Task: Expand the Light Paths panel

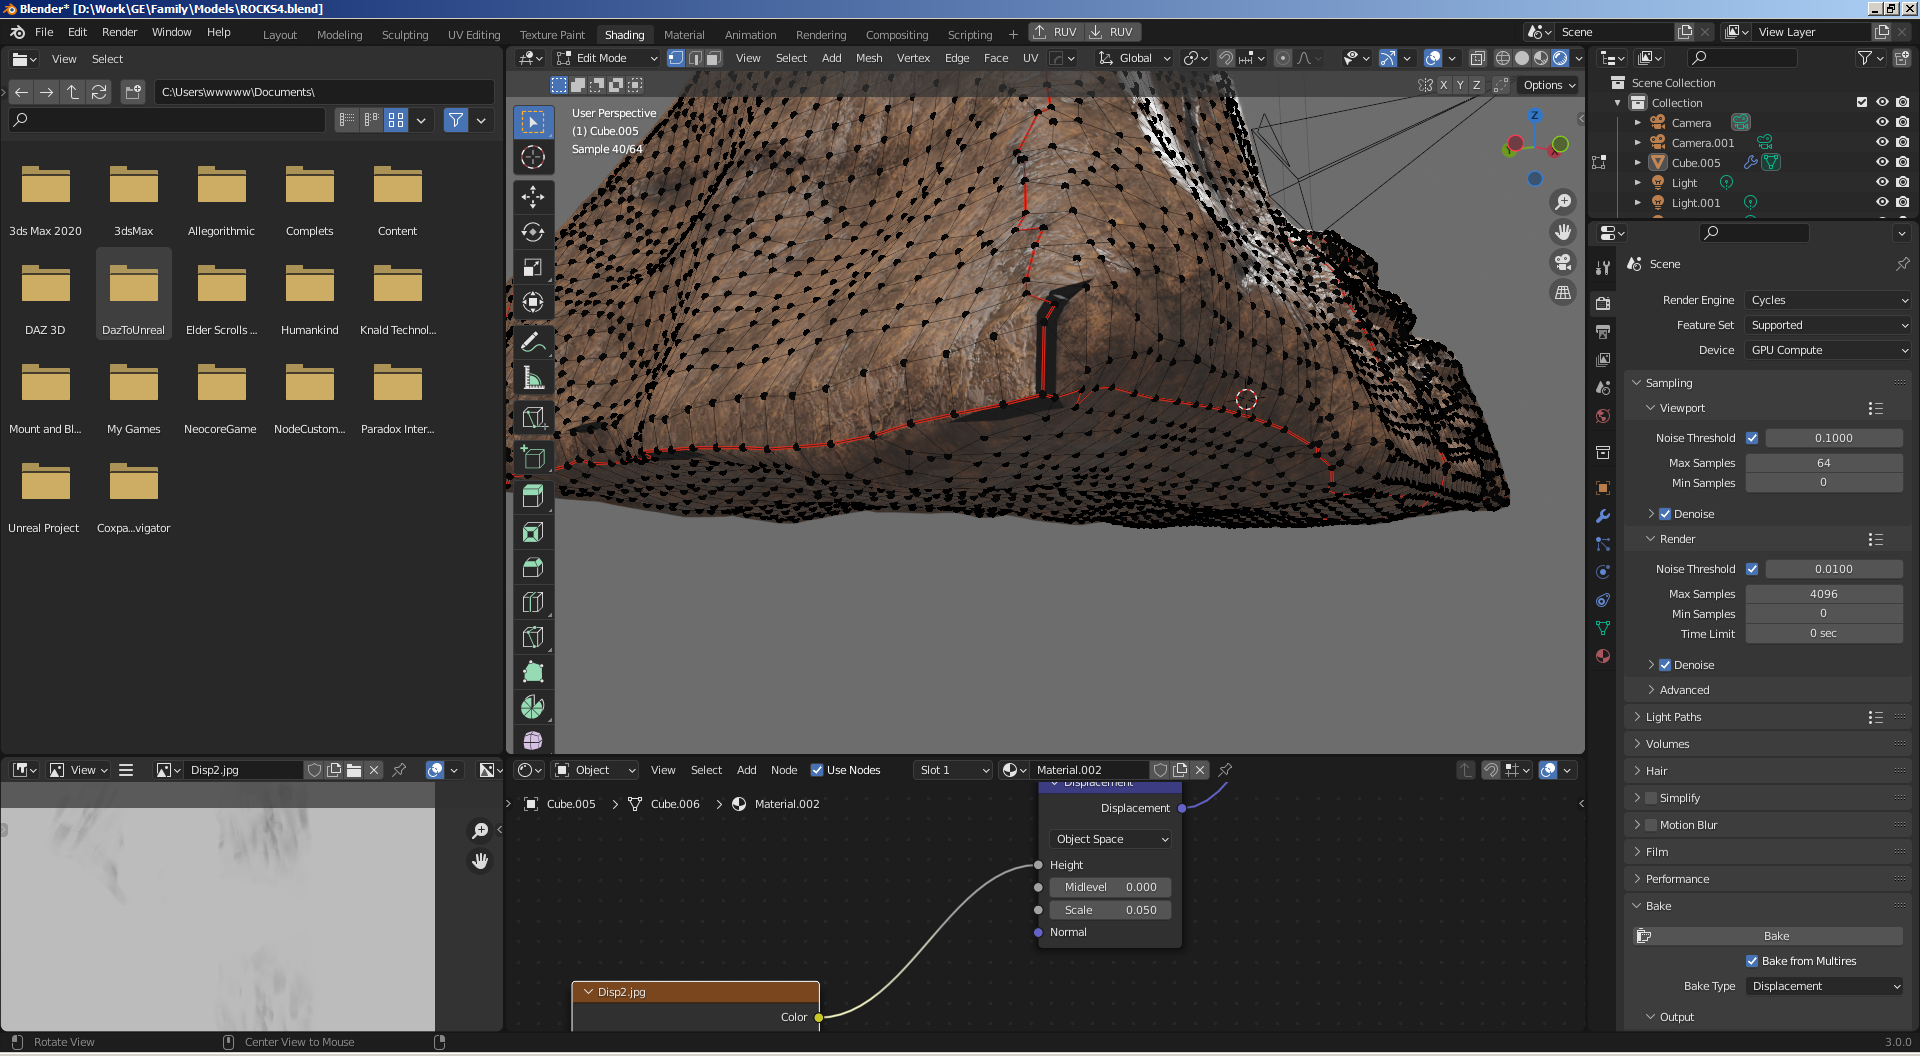Action: click(1673, 717)
